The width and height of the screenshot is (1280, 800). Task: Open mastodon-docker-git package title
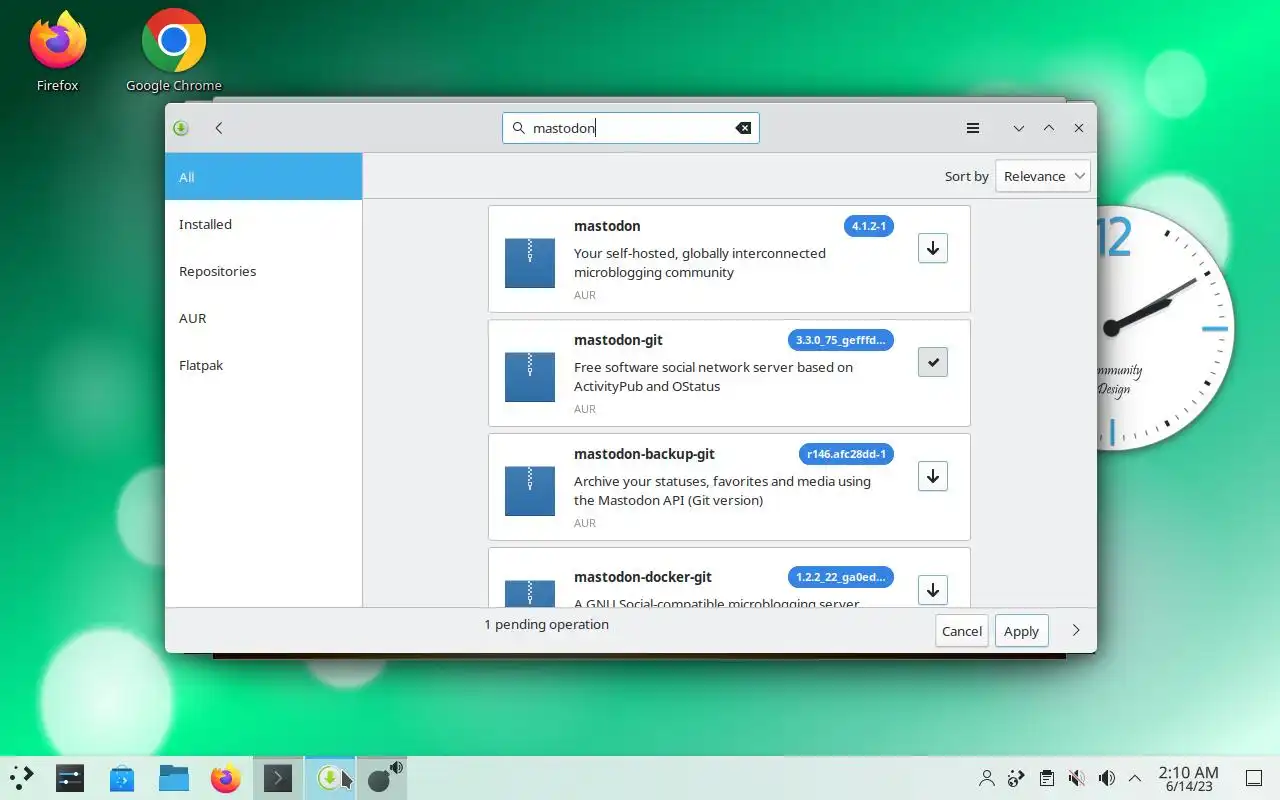click(x=643, y=577)
